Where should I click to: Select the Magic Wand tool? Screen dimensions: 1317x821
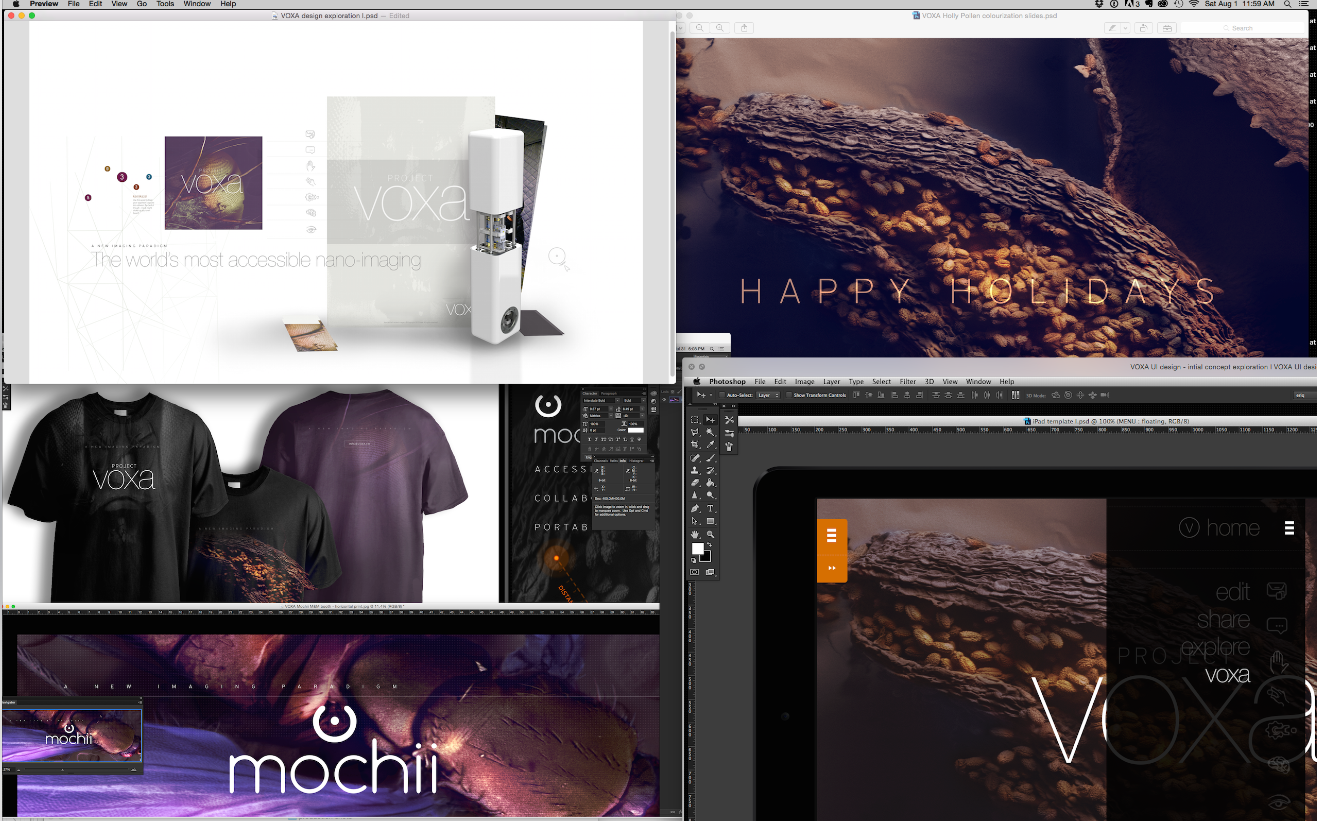coord(710,432)
